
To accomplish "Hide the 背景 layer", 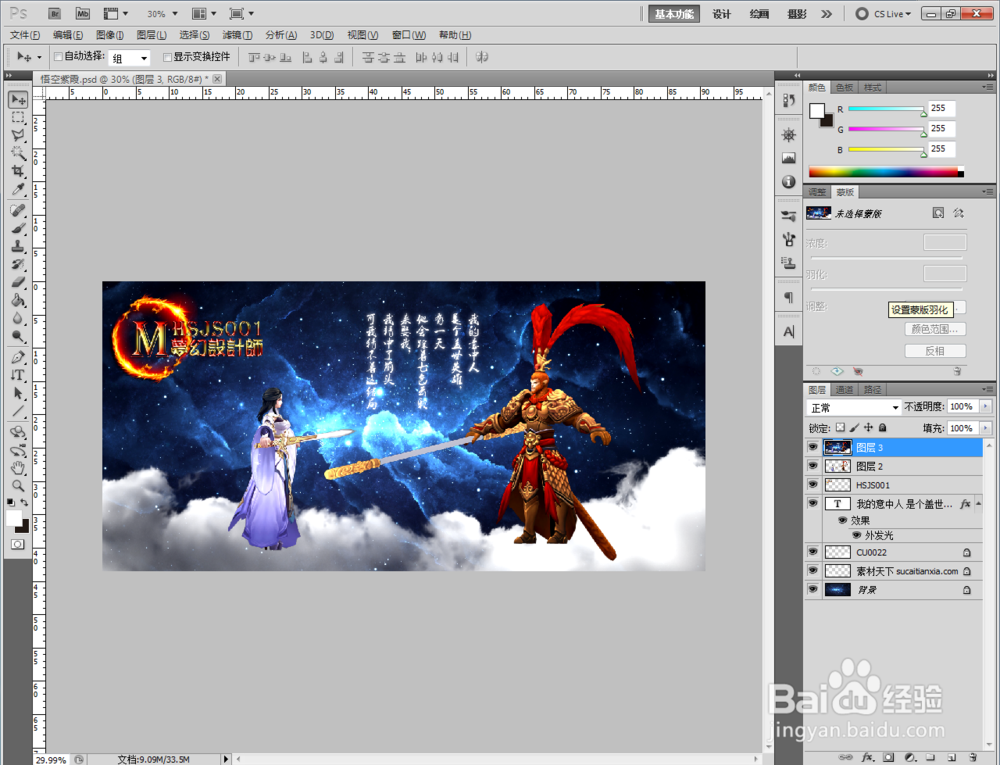I will tap(812, 590).
